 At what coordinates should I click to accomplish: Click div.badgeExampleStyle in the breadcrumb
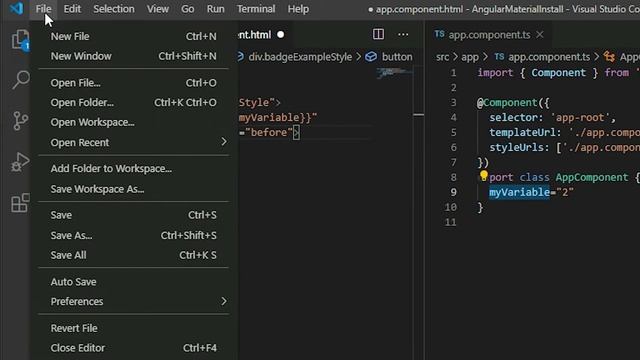(x=300, y=57)
